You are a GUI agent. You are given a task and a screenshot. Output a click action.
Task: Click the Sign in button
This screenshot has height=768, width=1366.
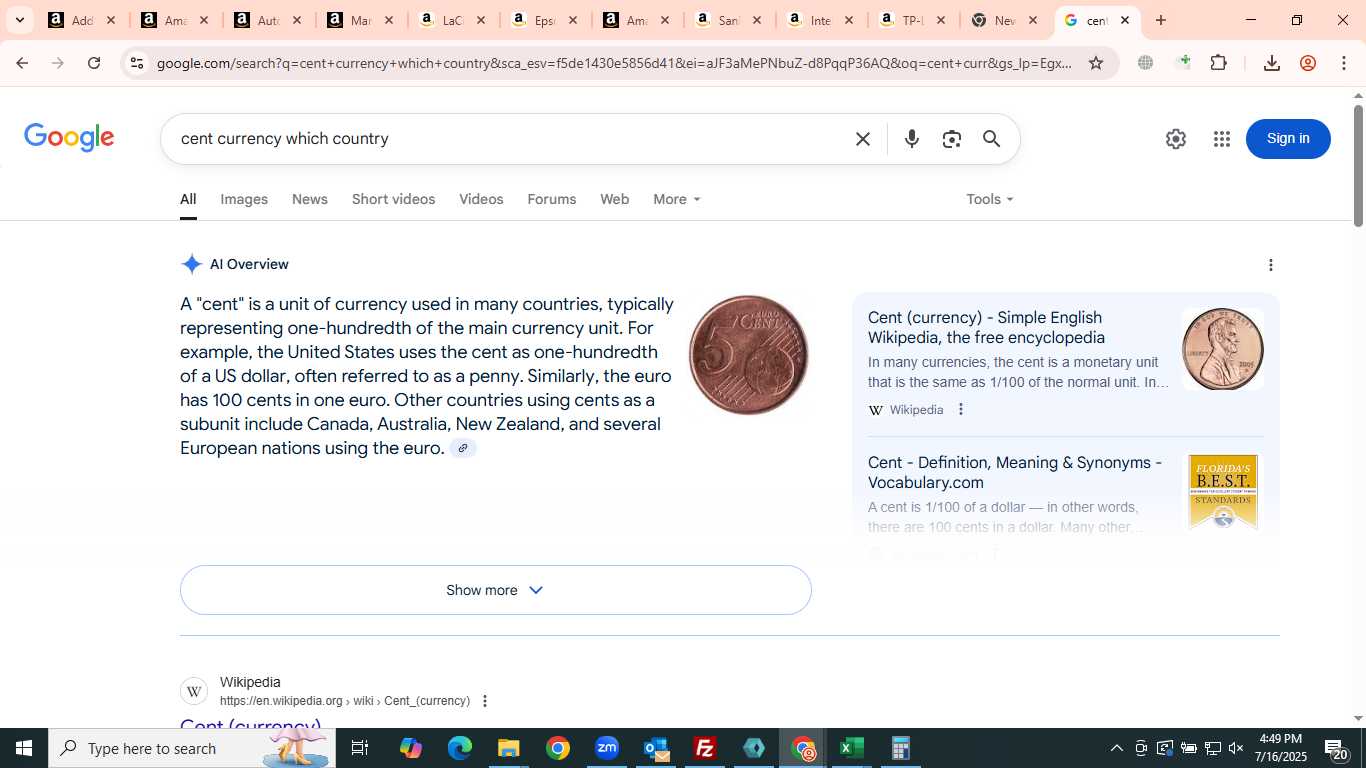1288,139
